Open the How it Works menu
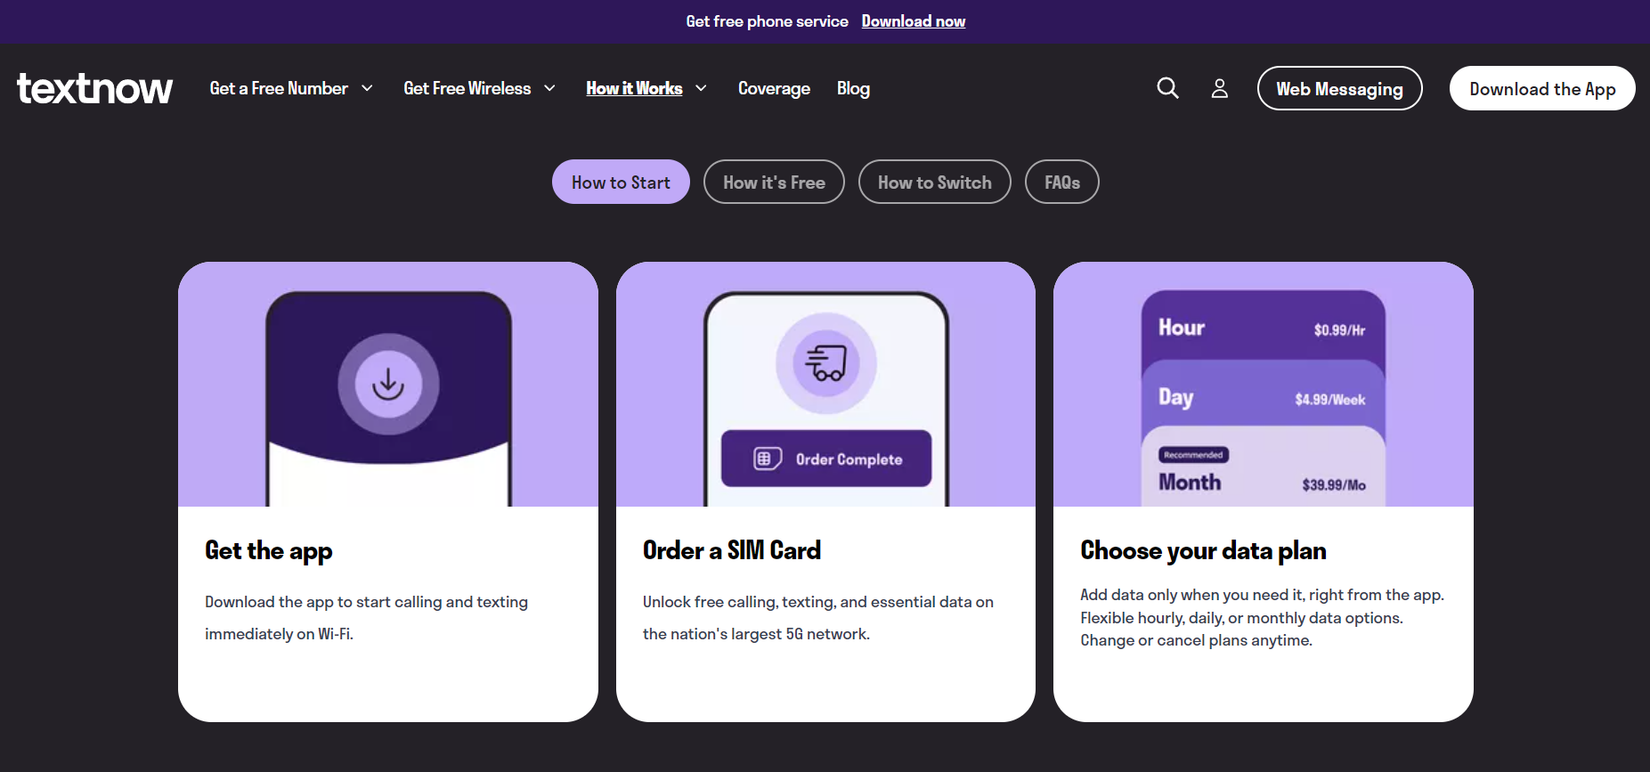1650x772 pixels. tap(634, 88)
